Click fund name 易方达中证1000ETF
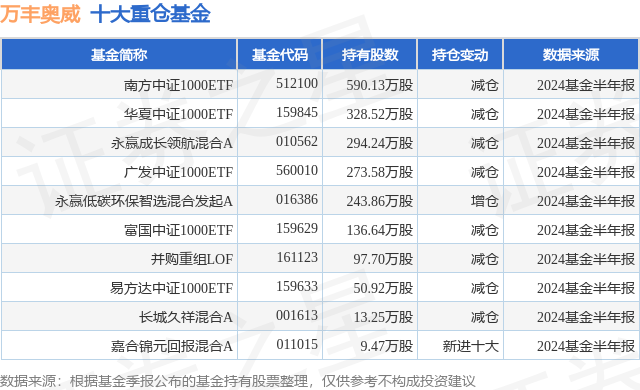The image size is (640, 390). tap(171, 288)
